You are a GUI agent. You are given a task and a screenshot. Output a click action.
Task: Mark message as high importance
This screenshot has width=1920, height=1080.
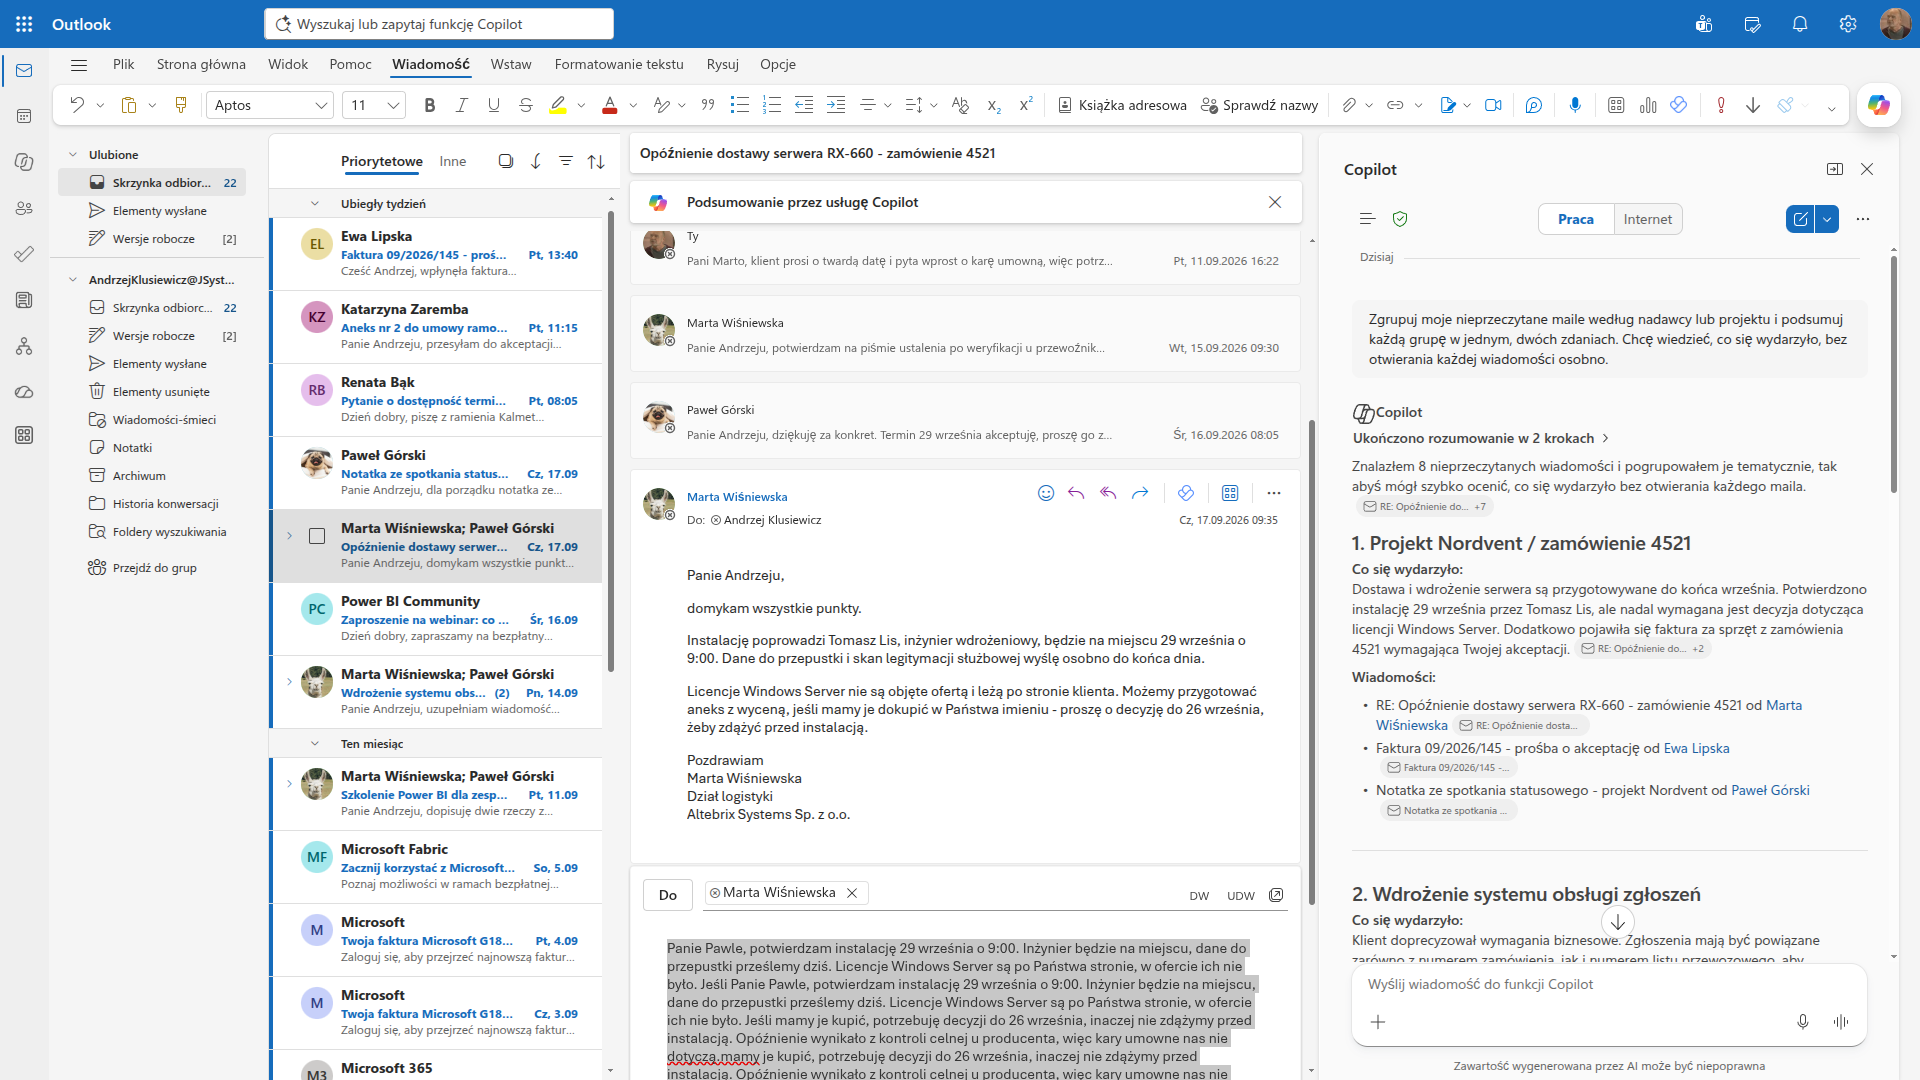point(1721,105)
